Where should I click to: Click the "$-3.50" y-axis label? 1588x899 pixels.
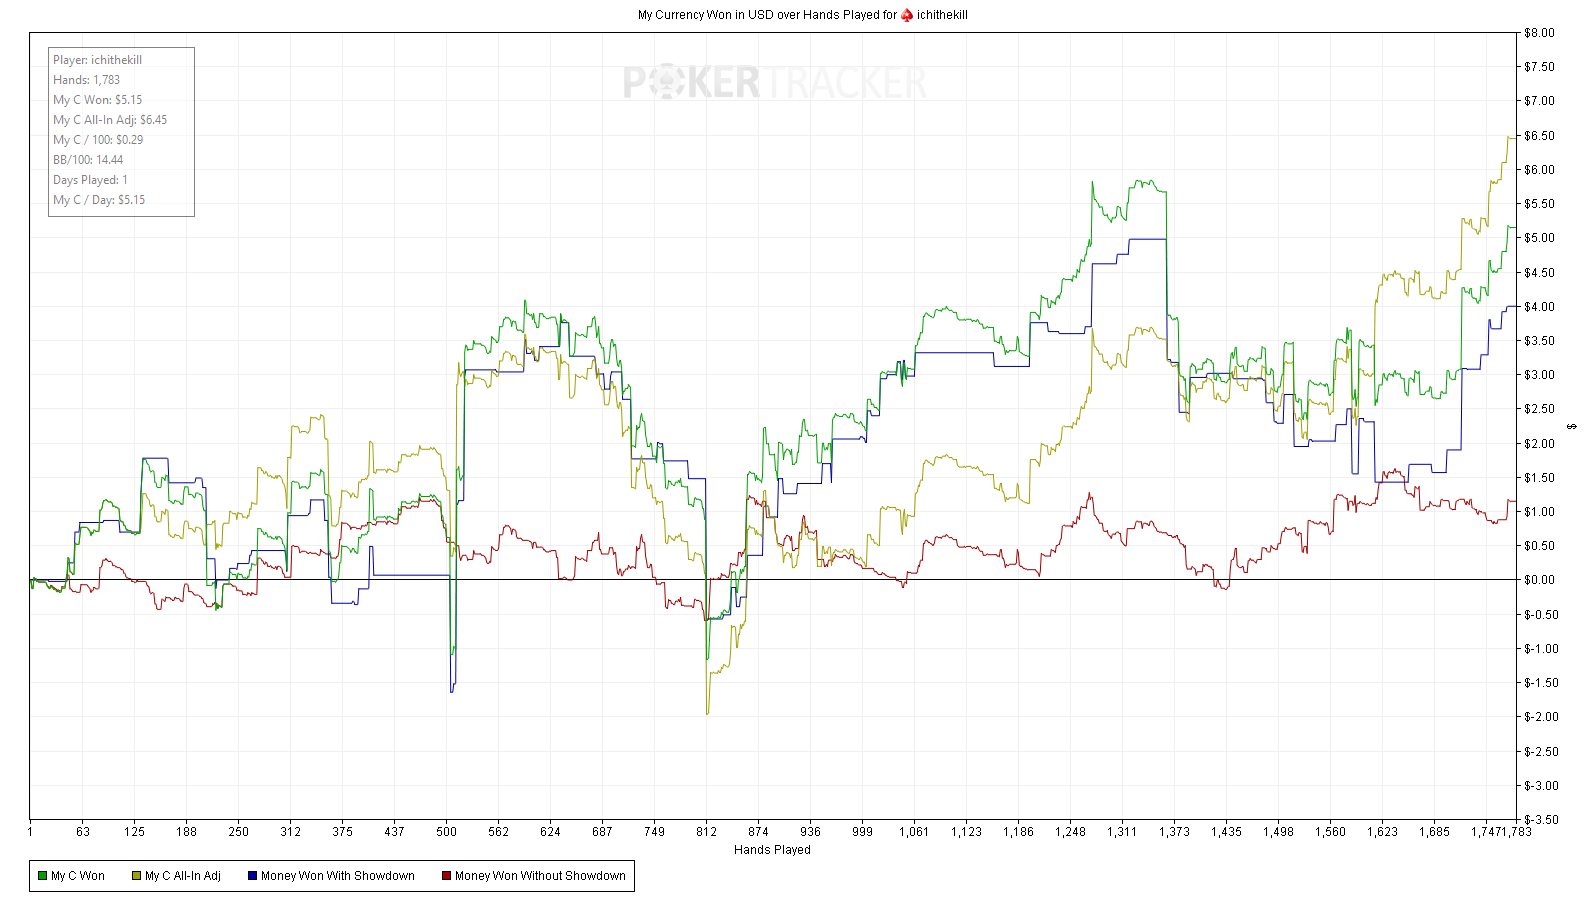(x=1541, y=820)
